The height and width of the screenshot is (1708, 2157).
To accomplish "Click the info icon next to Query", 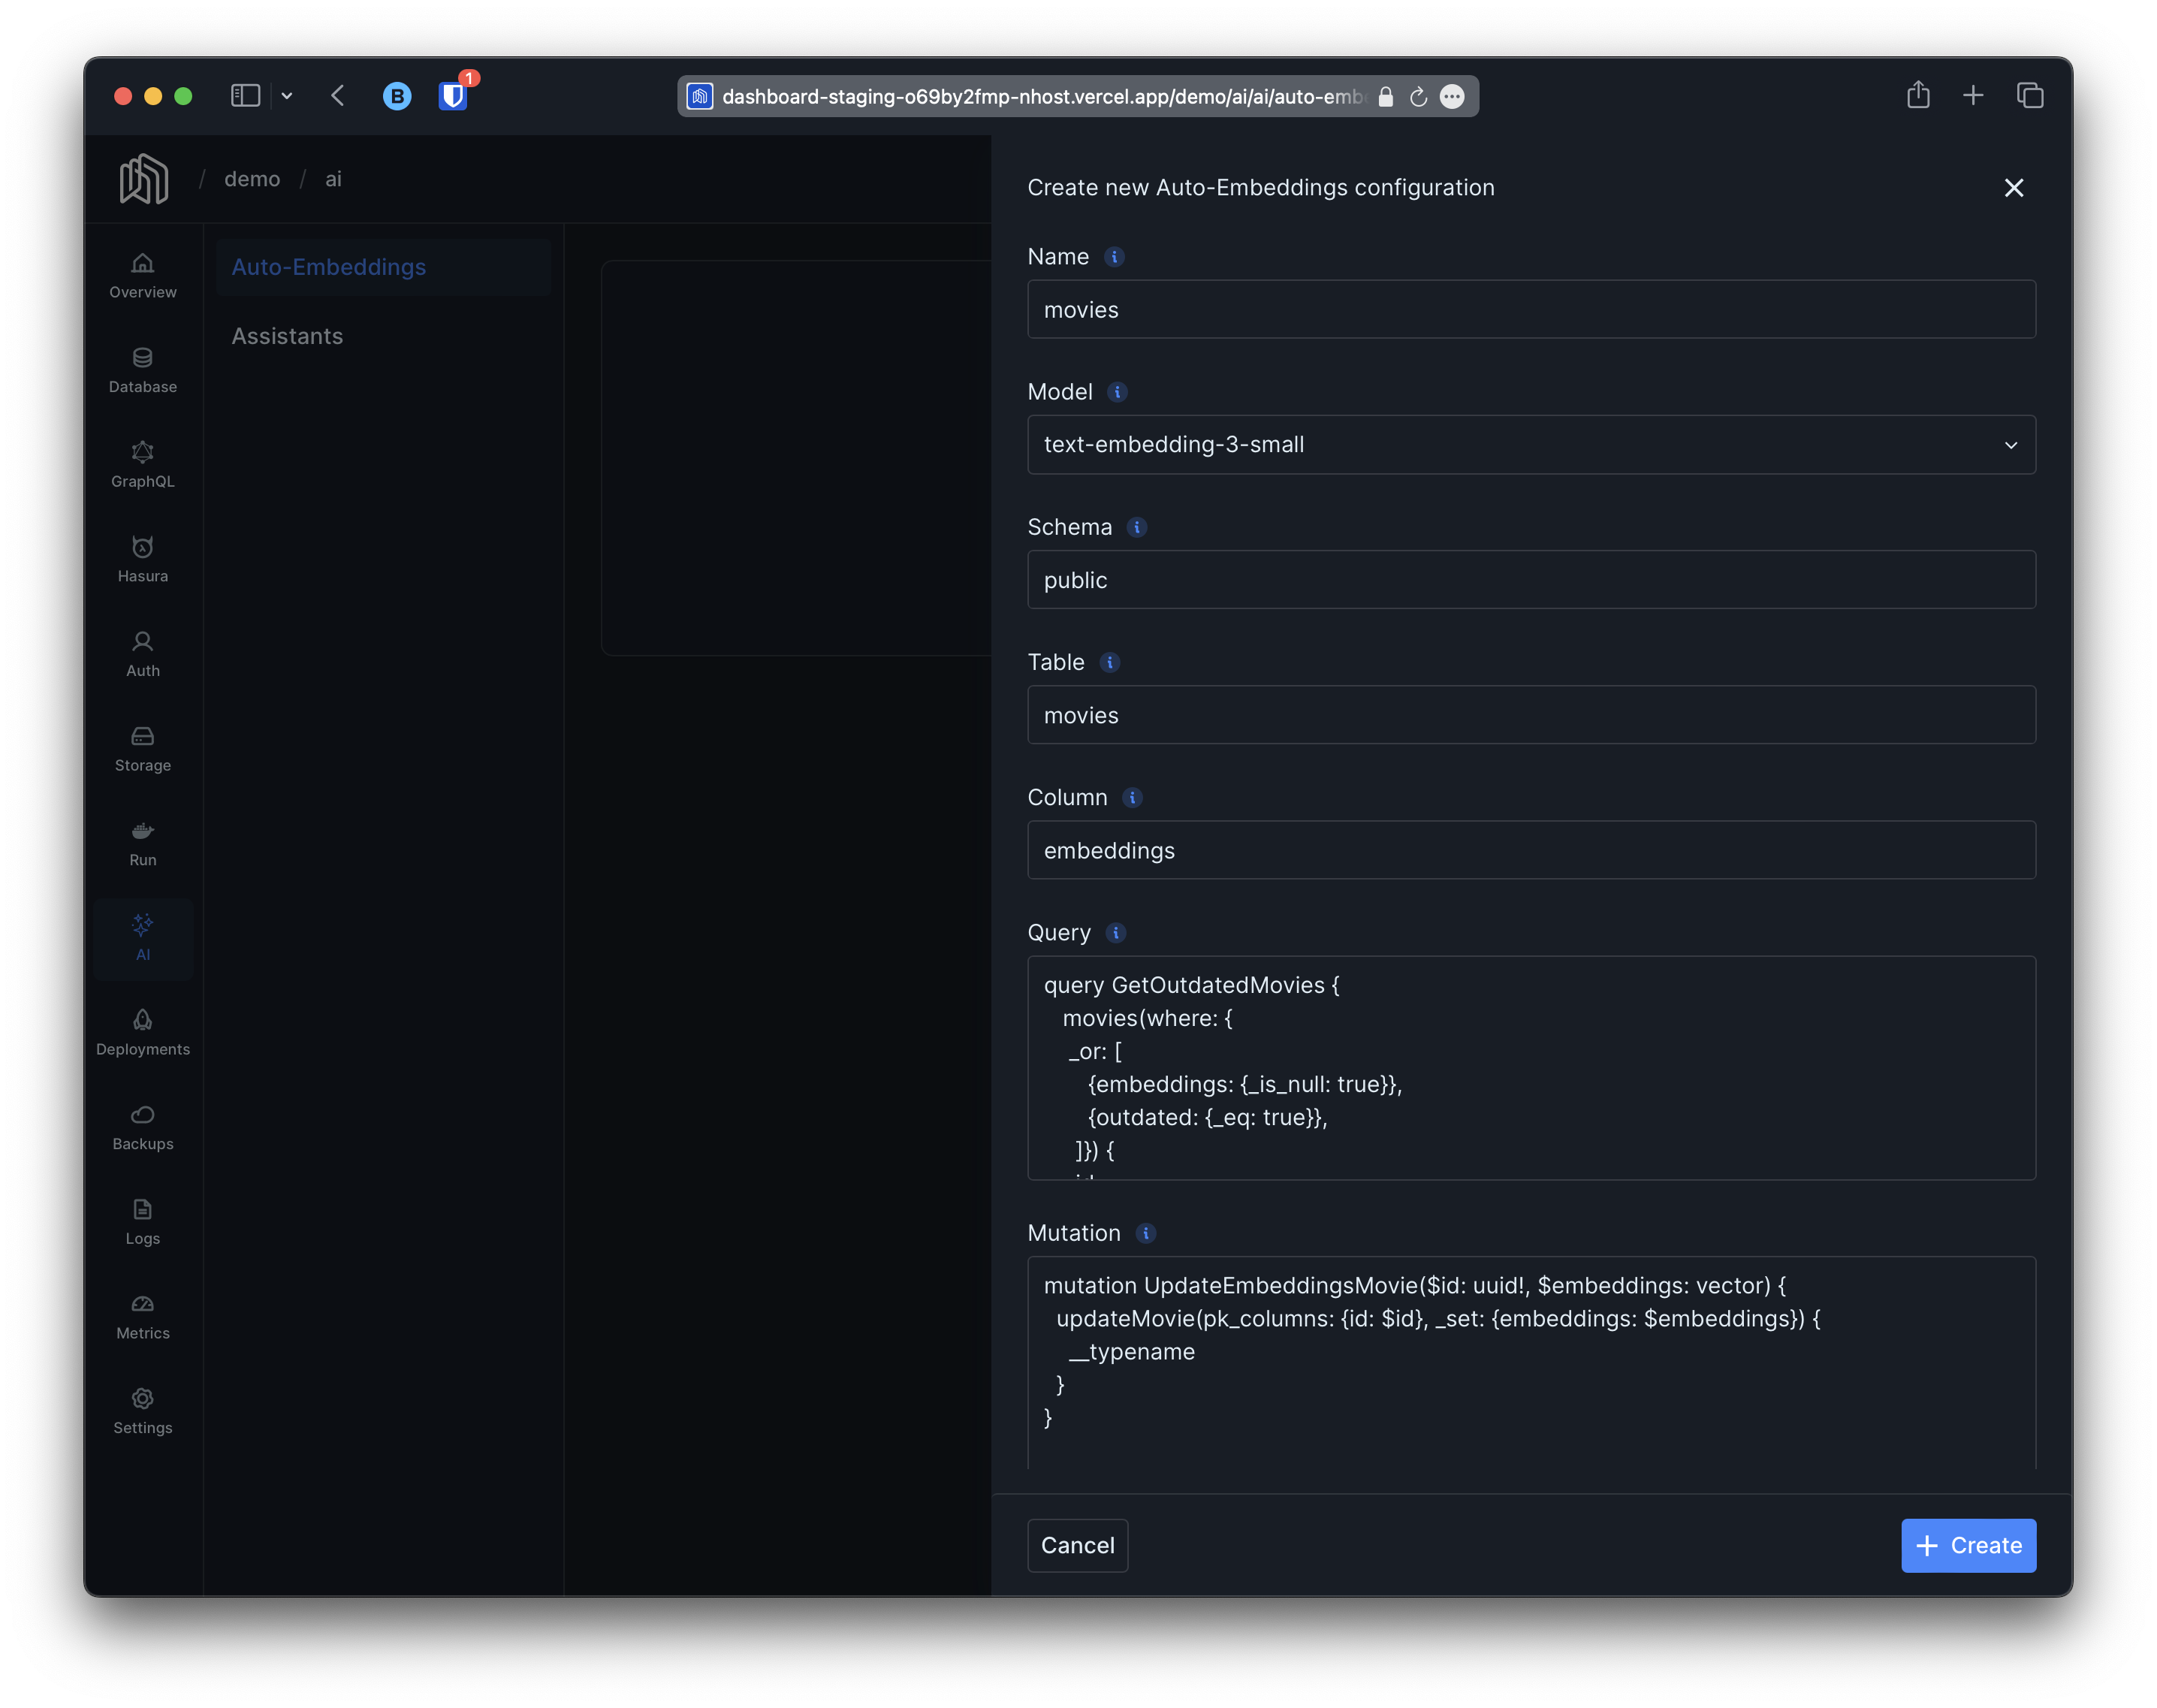I will (1116, 933).
